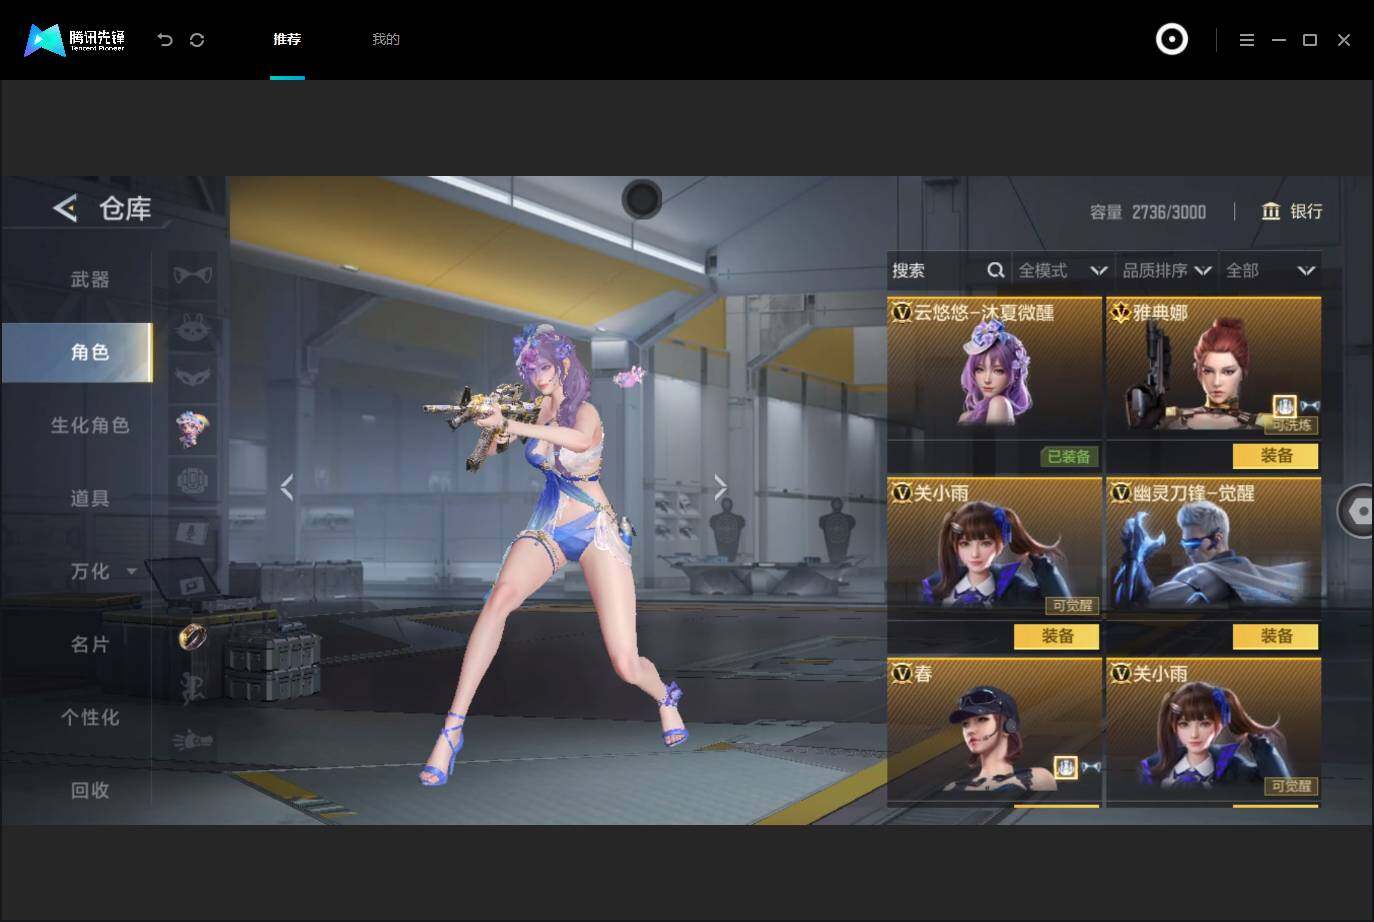Go back using the arrow beside 仓库

pos(65,208)
